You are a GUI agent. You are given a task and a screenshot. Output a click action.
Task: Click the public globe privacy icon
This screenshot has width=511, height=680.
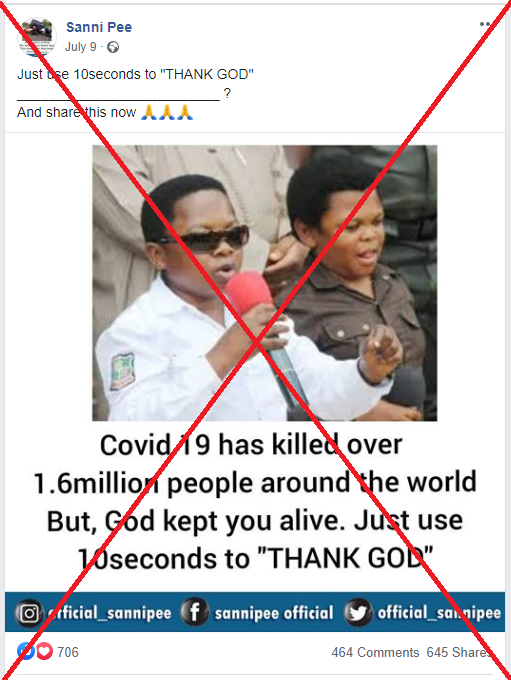(113, 47)
